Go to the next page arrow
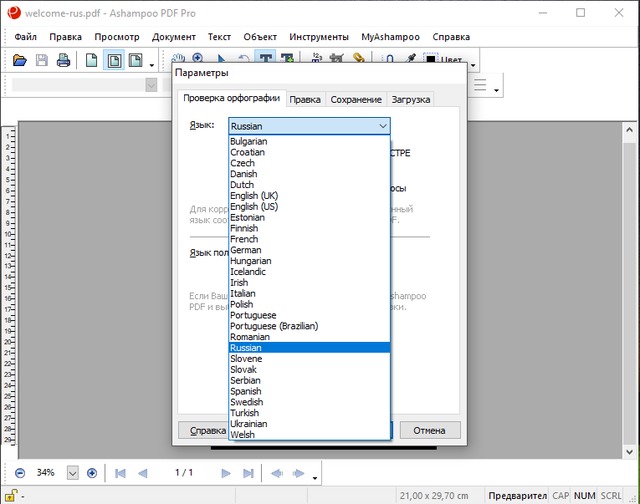This screenshot has height=504, width=640. (x=225, y=472)
